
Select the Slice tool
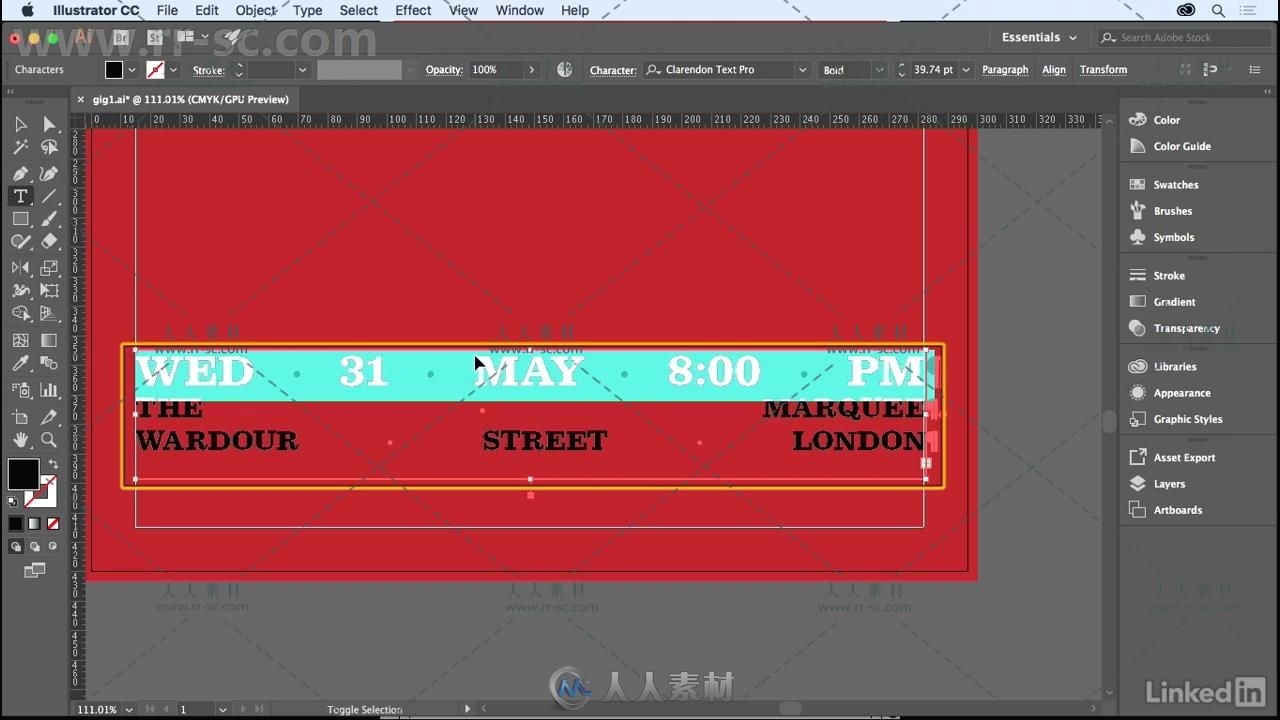[x=49, y=416]
